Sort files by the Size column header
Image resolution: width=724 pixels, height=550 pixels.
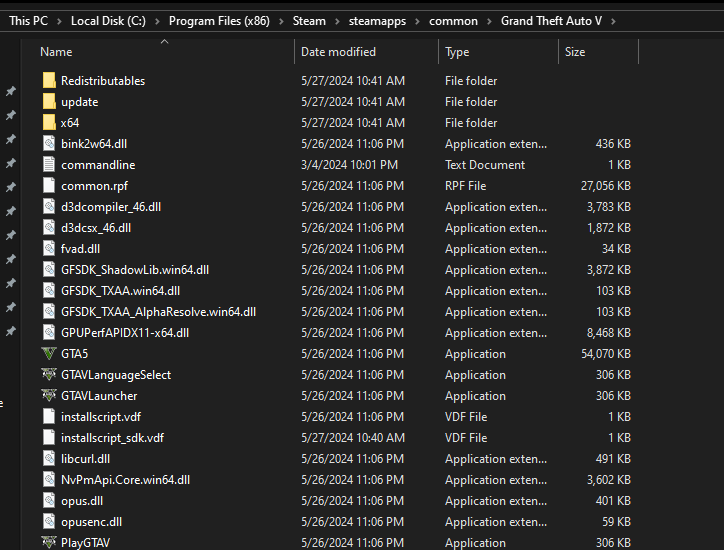[575, 52]
